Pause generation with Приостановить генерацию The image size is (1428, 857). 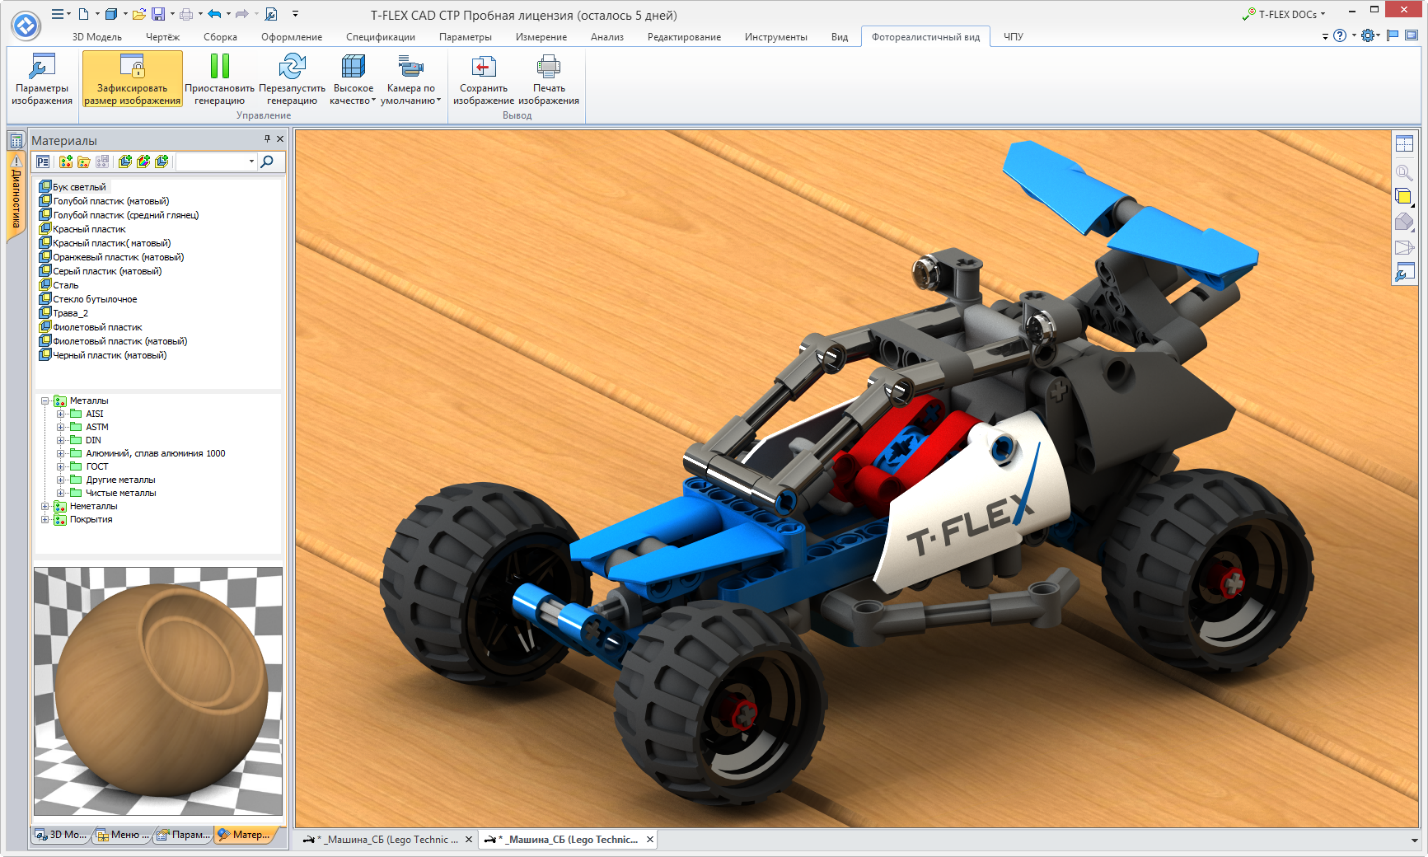tap(220, 79)
